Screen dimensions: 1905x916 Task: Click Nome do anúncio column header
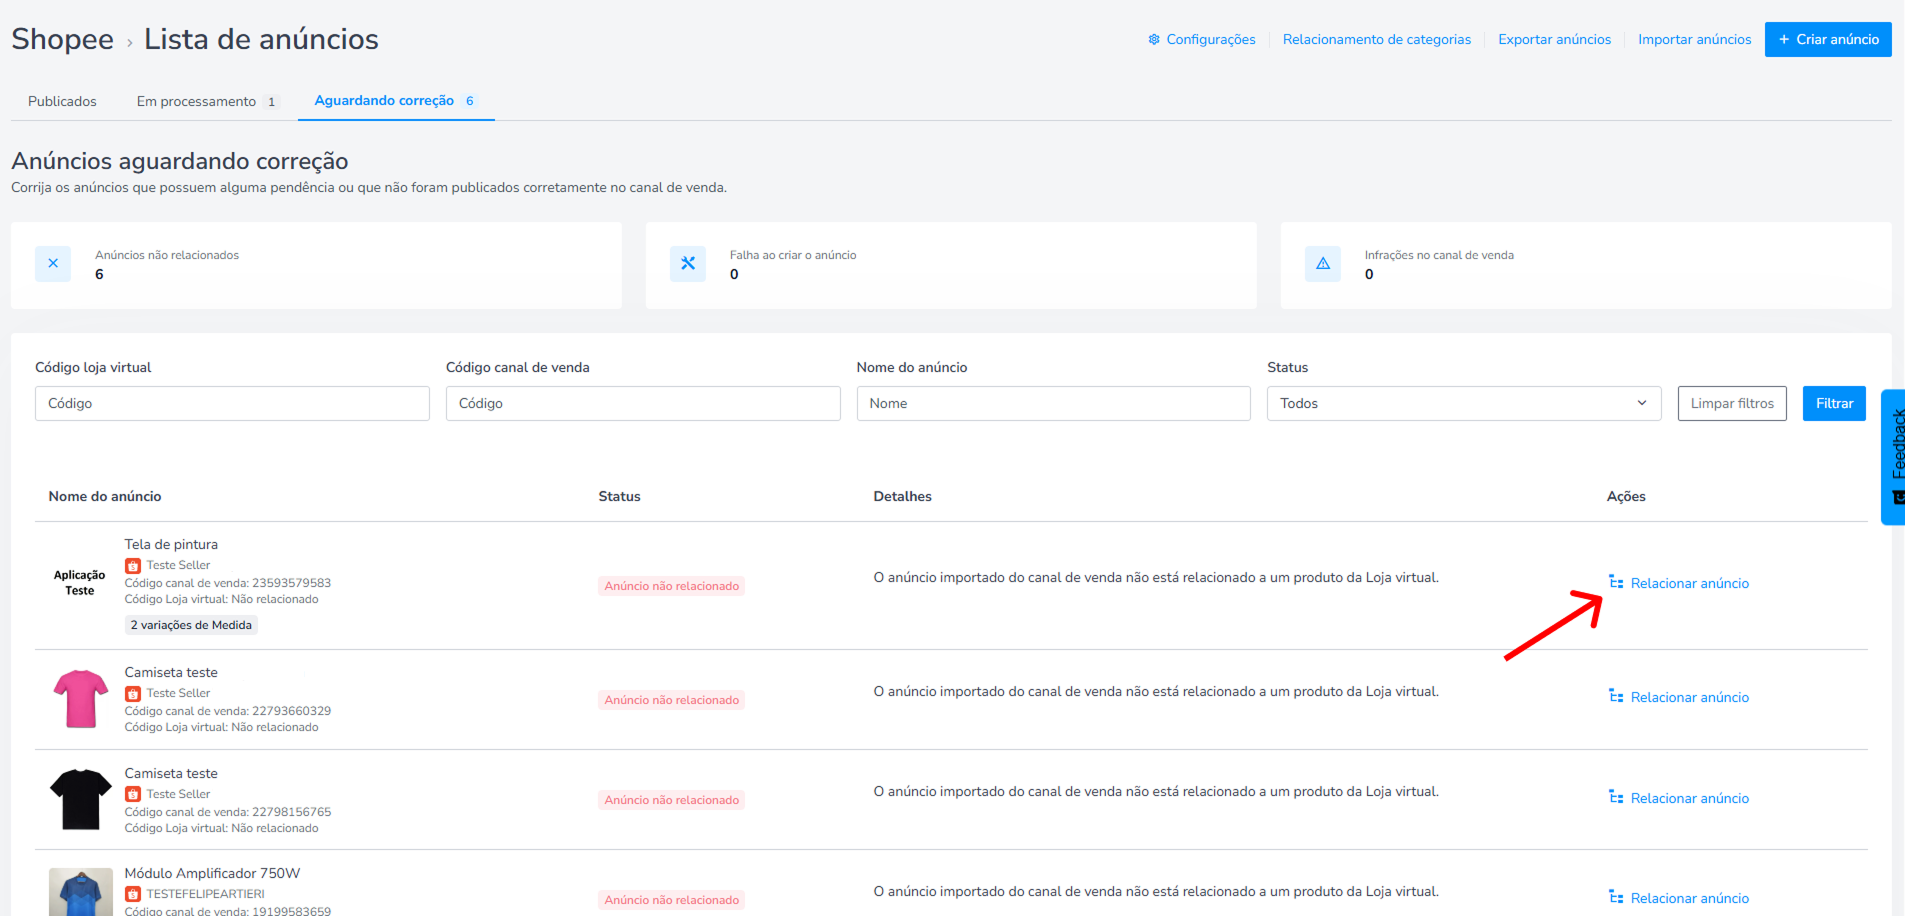[105, 497]
